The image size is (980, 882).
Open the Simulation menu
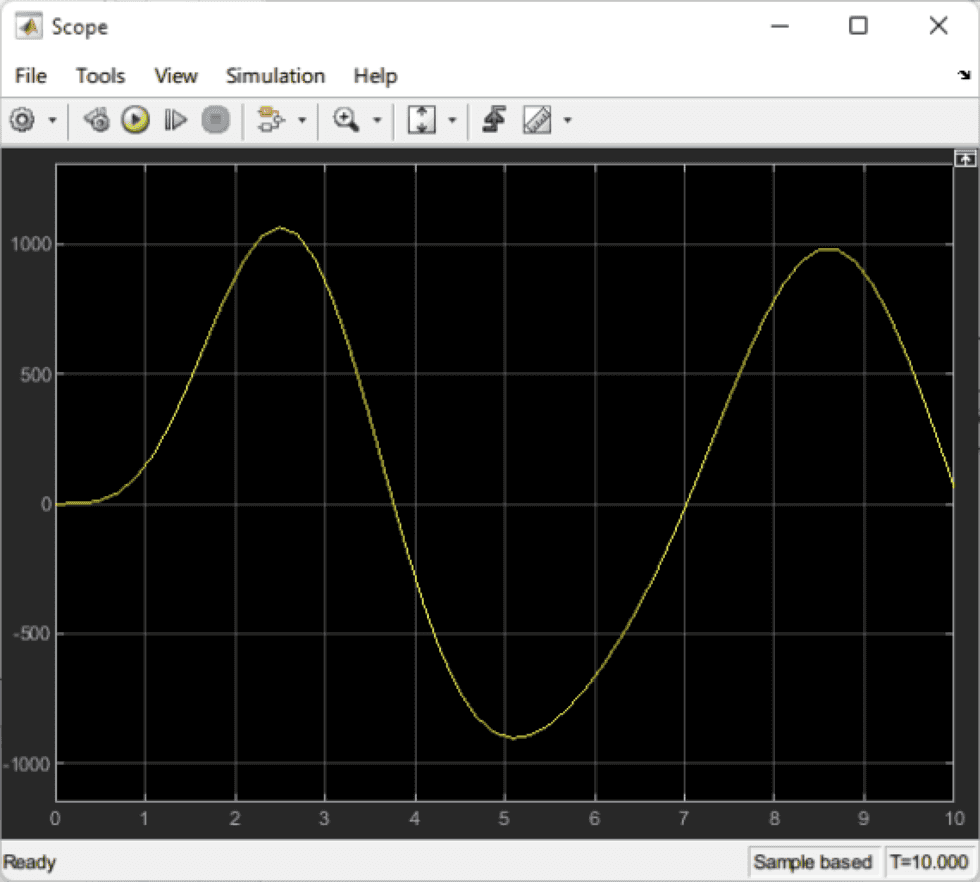[275, 76]
